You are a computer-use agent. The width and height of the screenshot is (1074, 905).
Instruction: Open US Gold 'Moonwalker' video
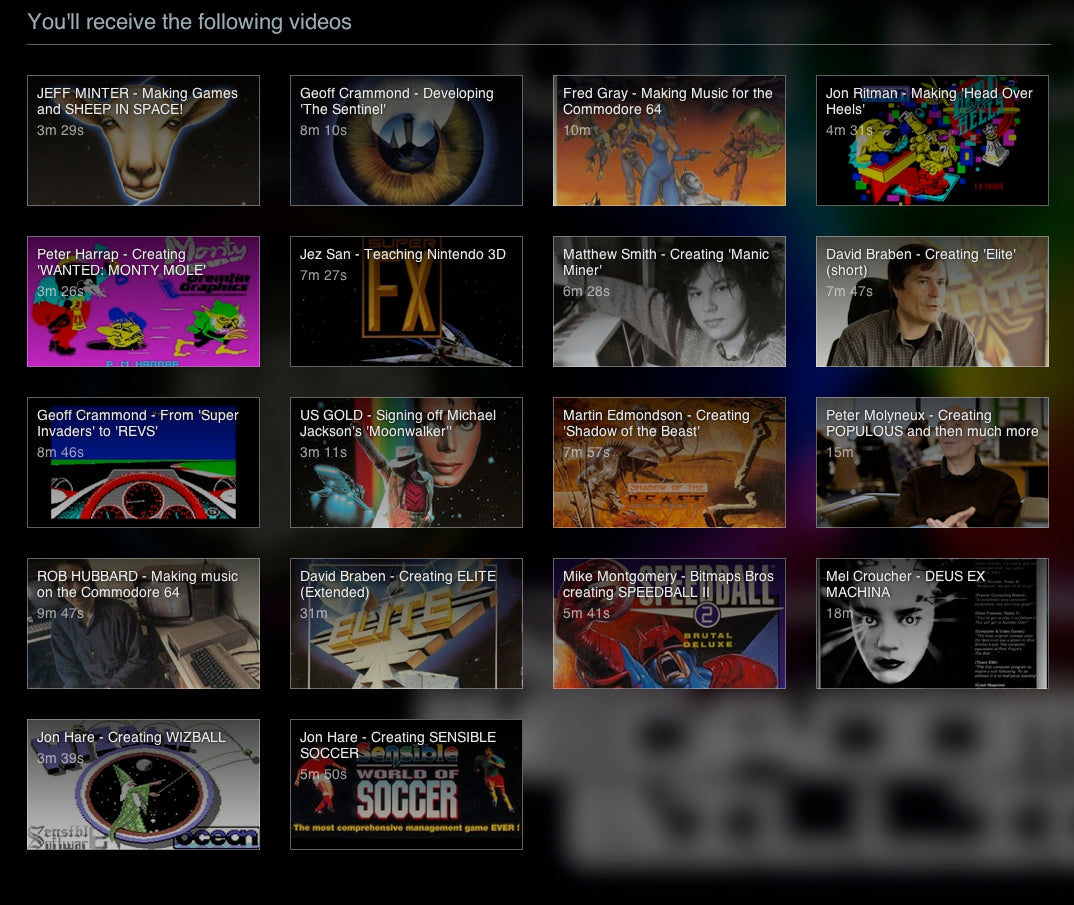pyautogui.click(x=406, y=463)
